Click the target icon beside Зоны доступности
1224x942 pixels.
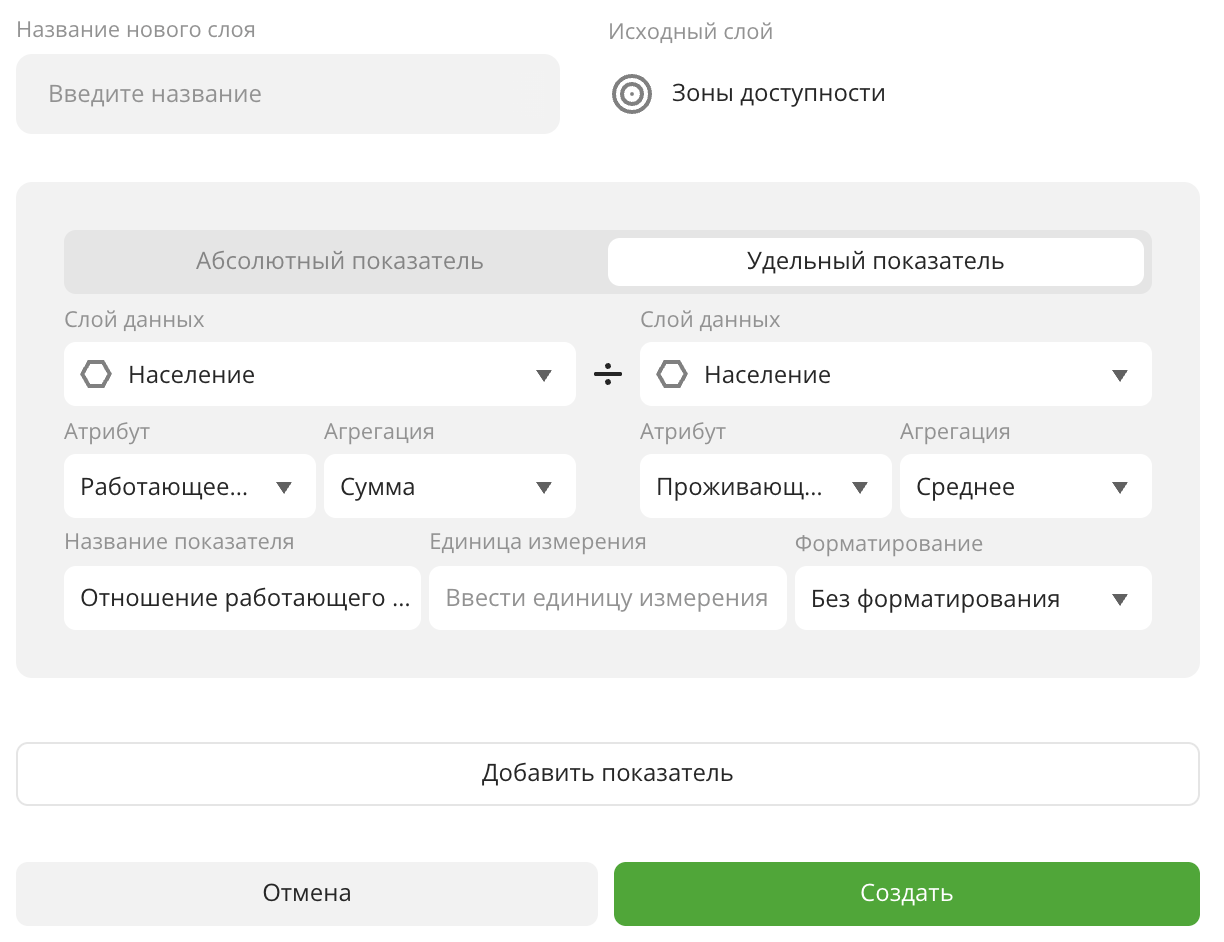(x=631, y=94)
